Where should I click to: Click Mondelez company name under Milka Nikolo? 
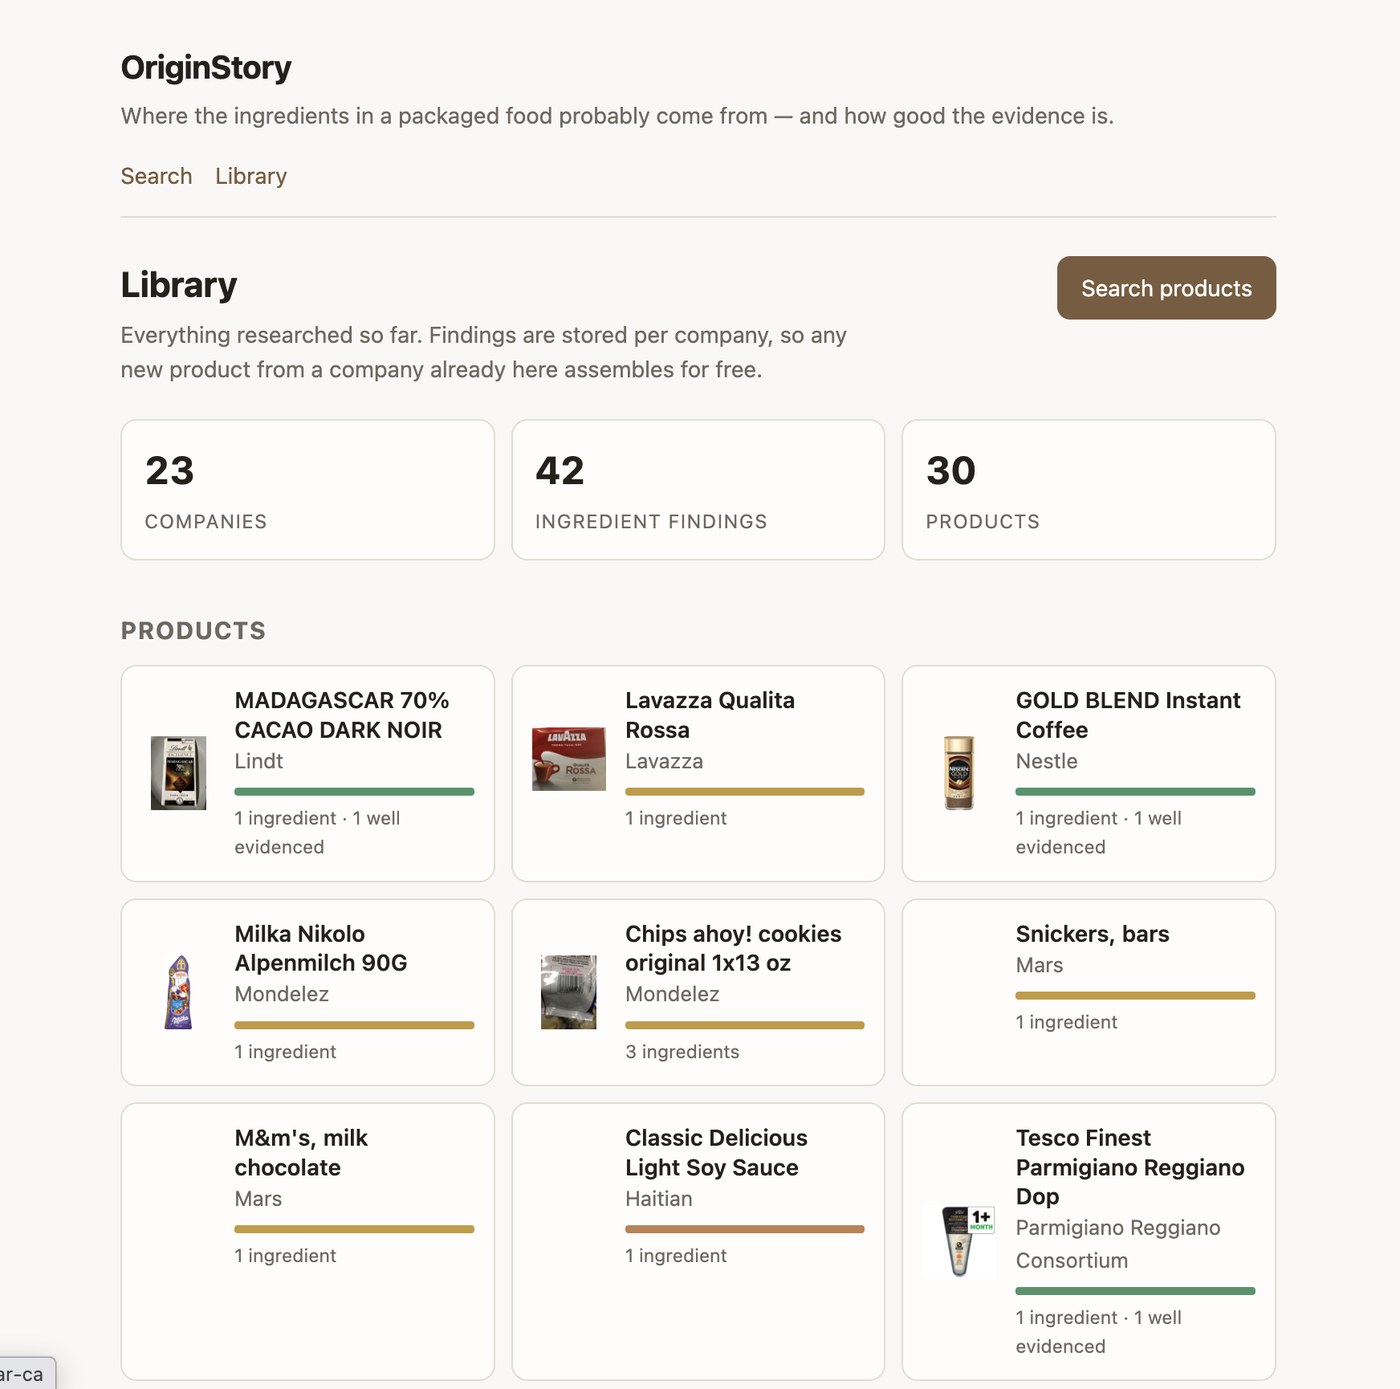coord(281,994)
